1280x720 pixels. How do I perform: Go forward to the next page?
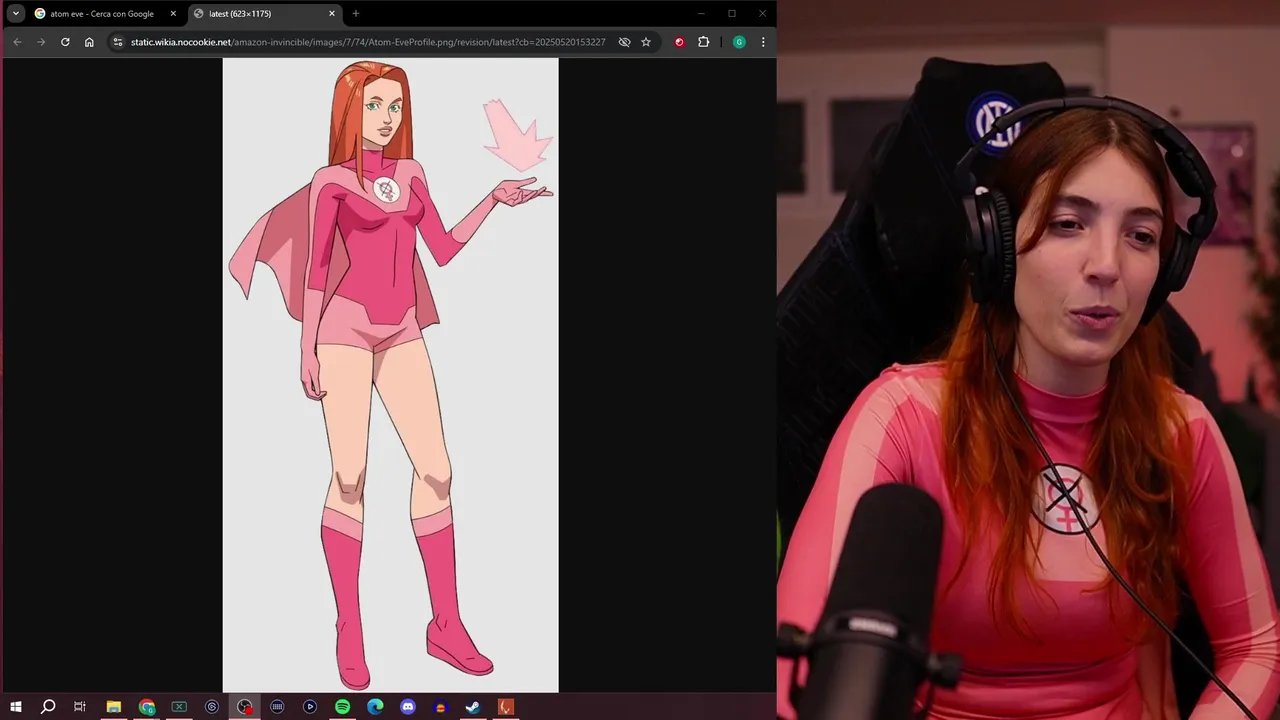click(x=41, y=42)
